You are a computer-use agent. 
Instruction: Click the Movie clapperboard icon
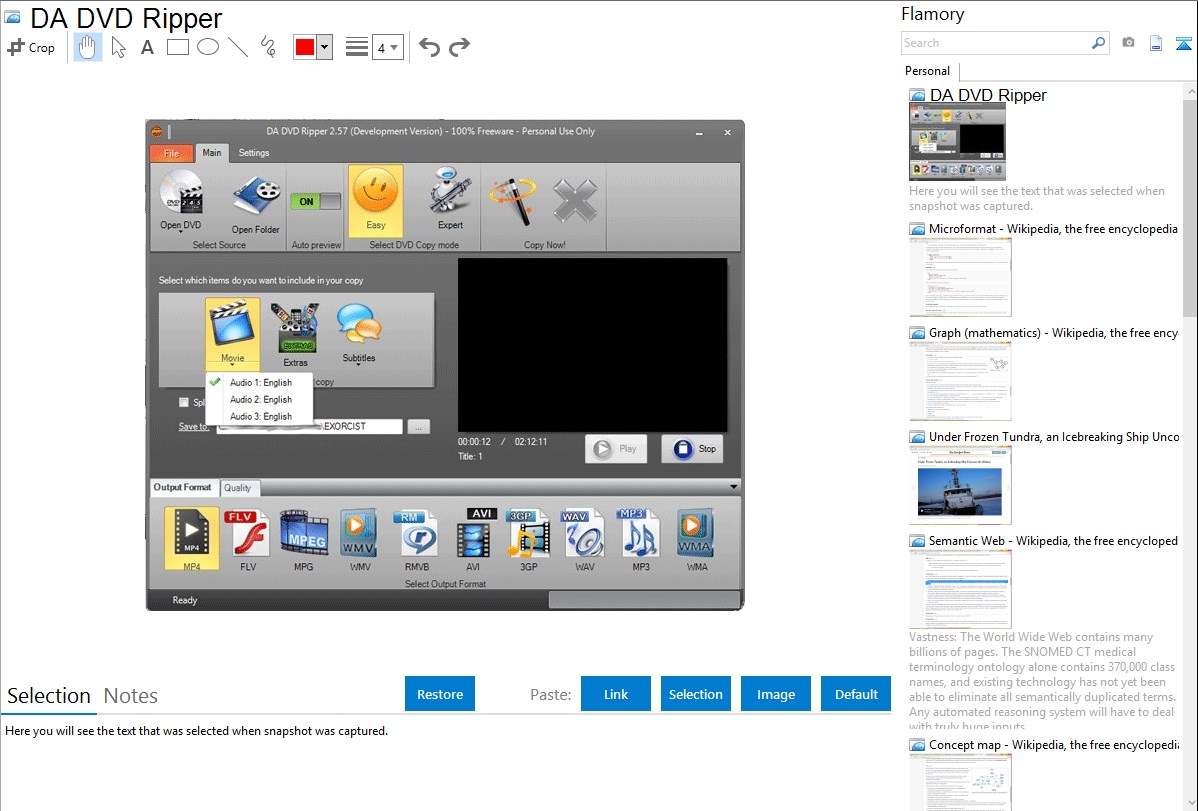(232, 332)
